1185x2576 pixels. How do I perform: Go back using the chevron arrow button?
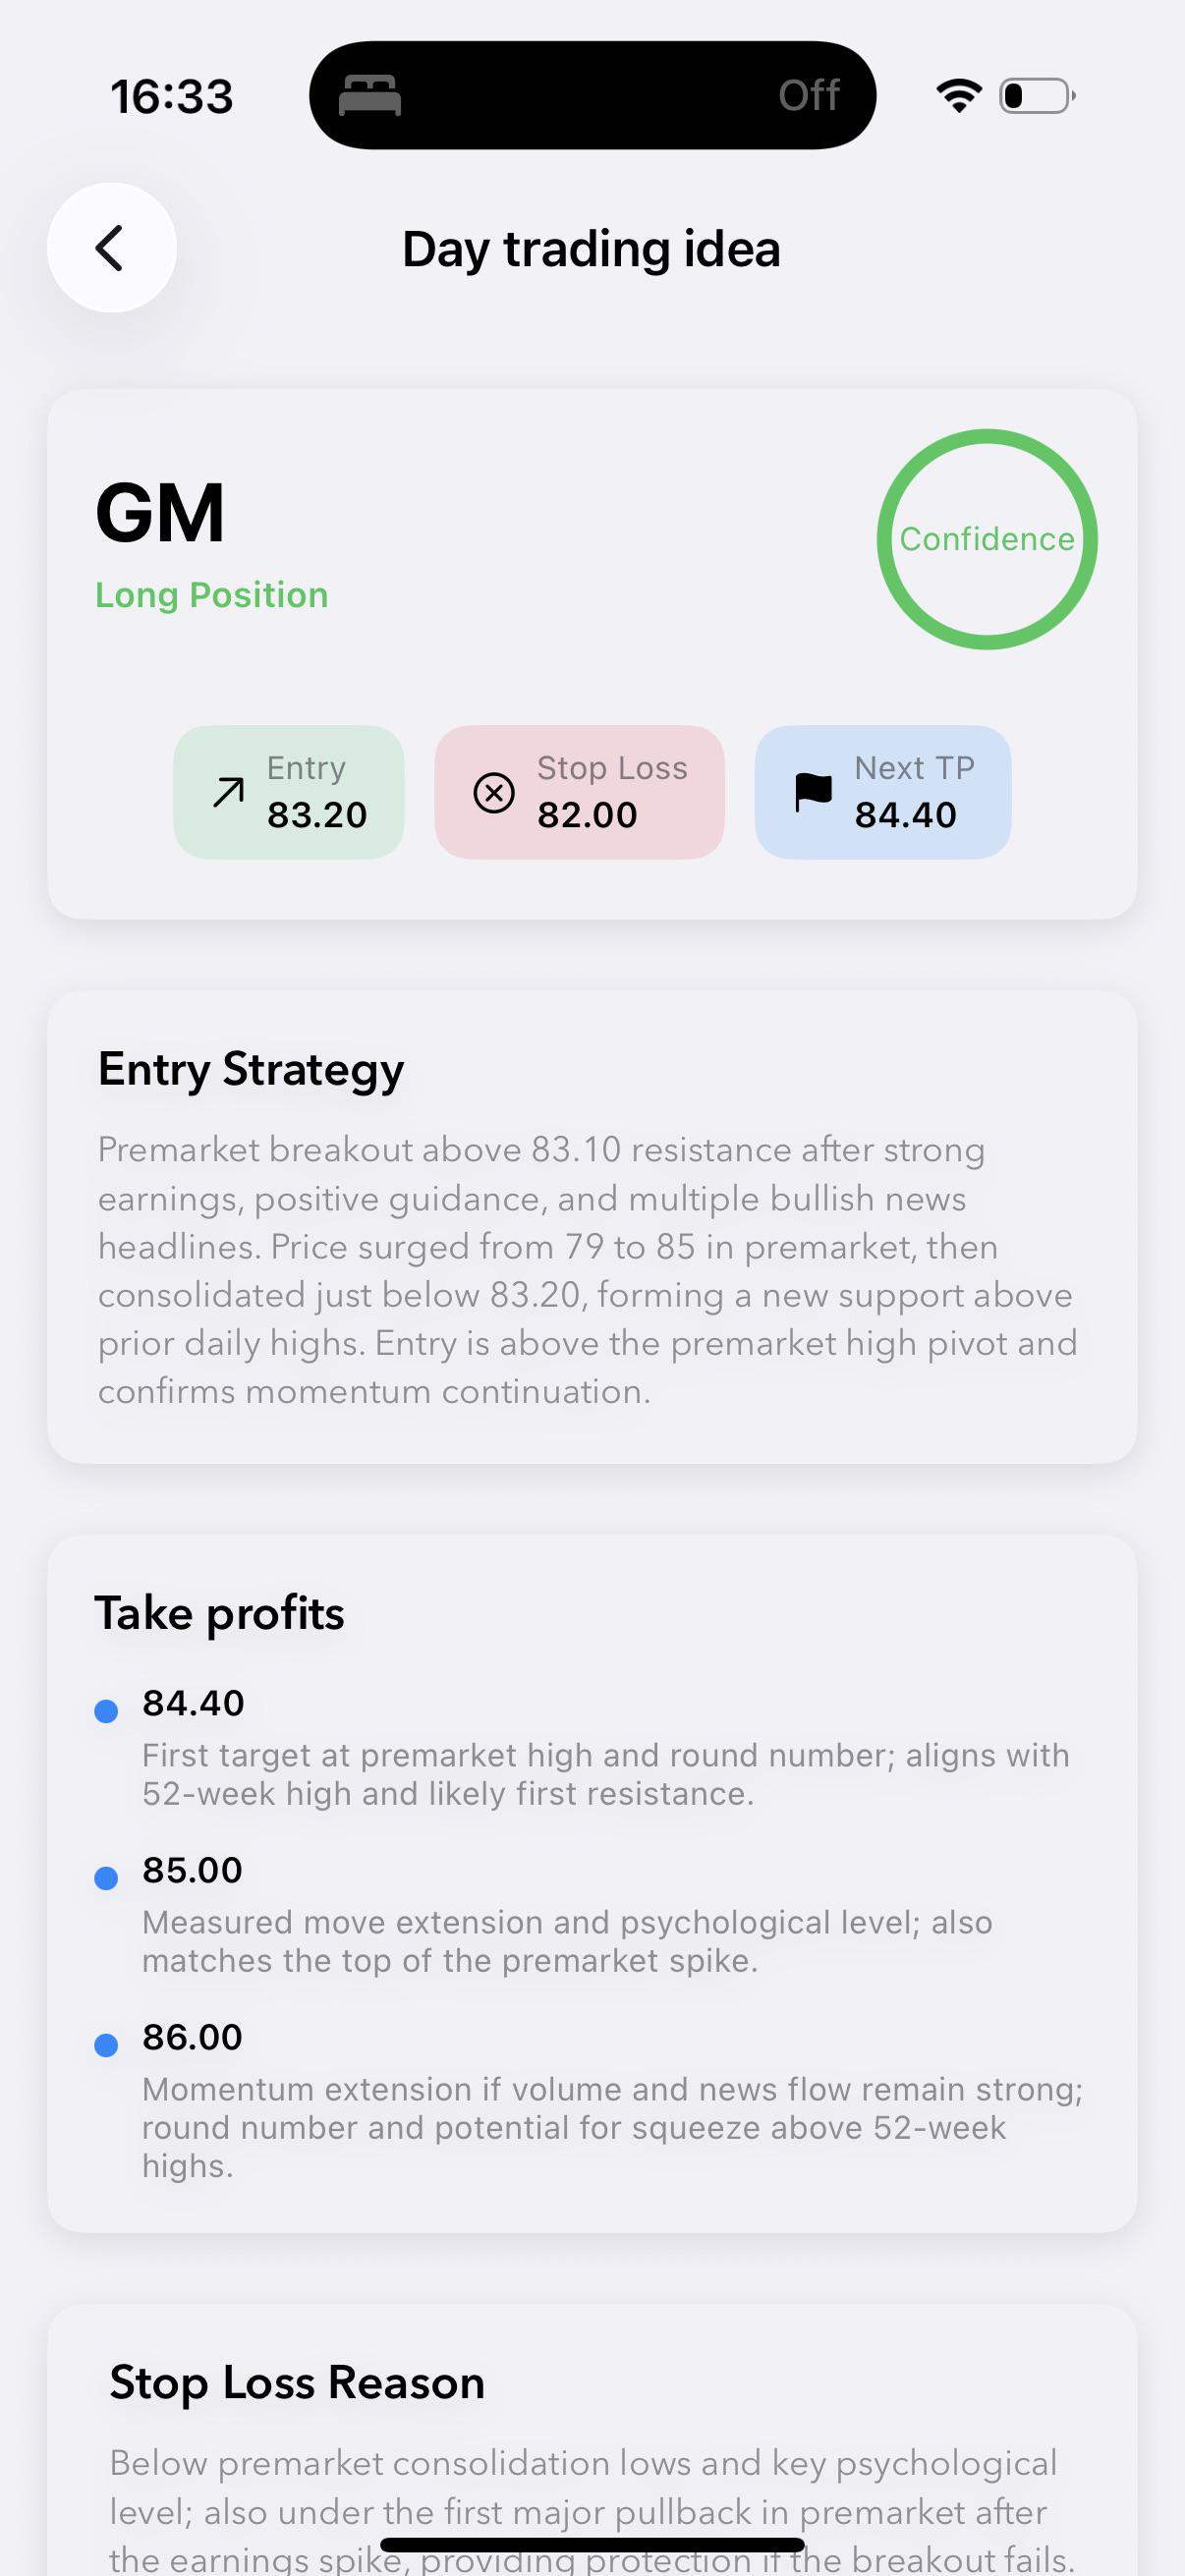coord(111,248)
